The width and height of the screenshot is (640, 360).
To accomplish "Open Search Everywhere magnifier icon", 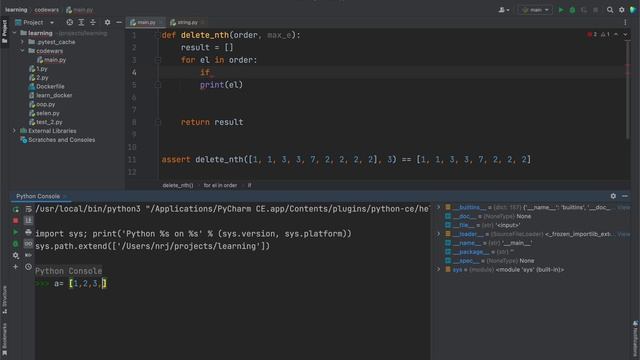I will [x=610, y=10].
